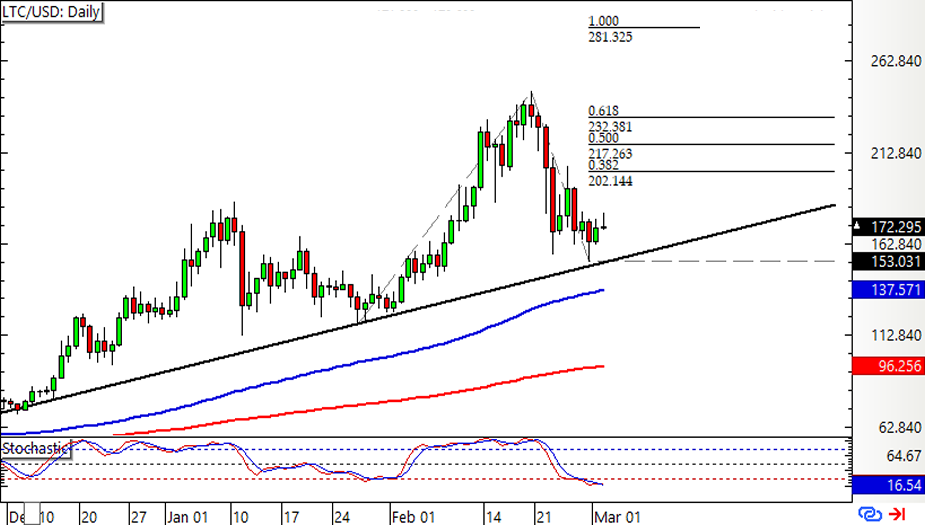The height and width of the screenshot is (525, 925).
Task: Click the 162.840 price axis label
Action: pyautogui.click(x=896, y=244)
